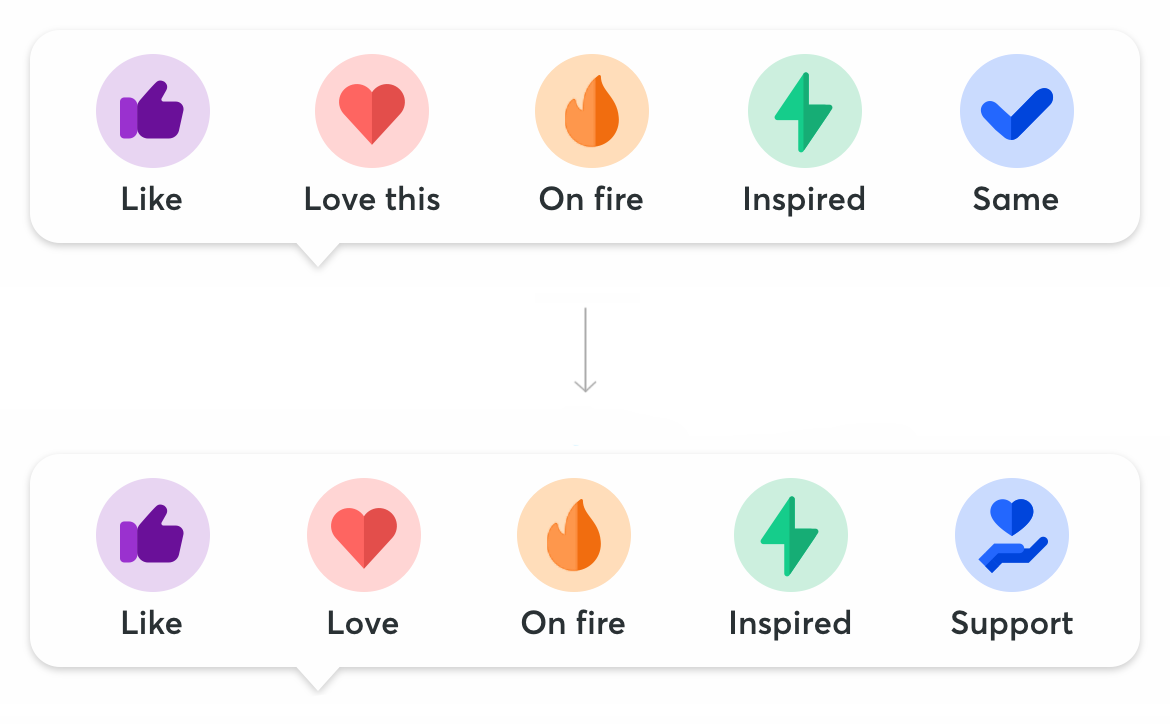Click the purple thumbs-up icon in top panel
The height and width of the screenshot is (724, 1170).
153,111
